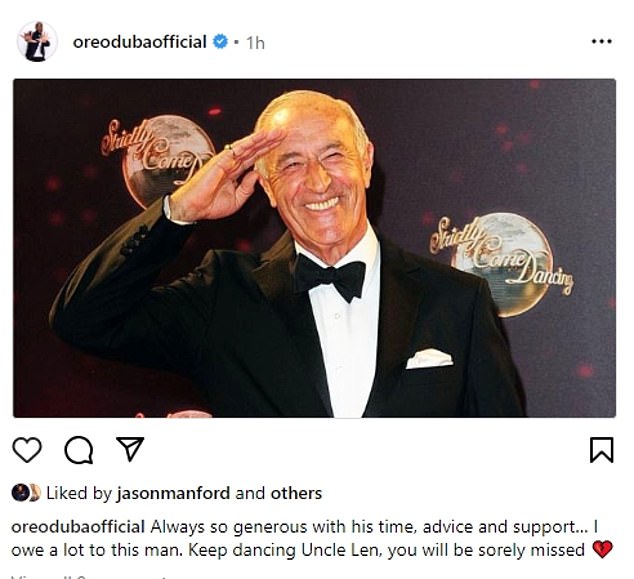This screenshot has height=579, width=634.
Task: Click the blue verified badge
Action: click(220, 42)
